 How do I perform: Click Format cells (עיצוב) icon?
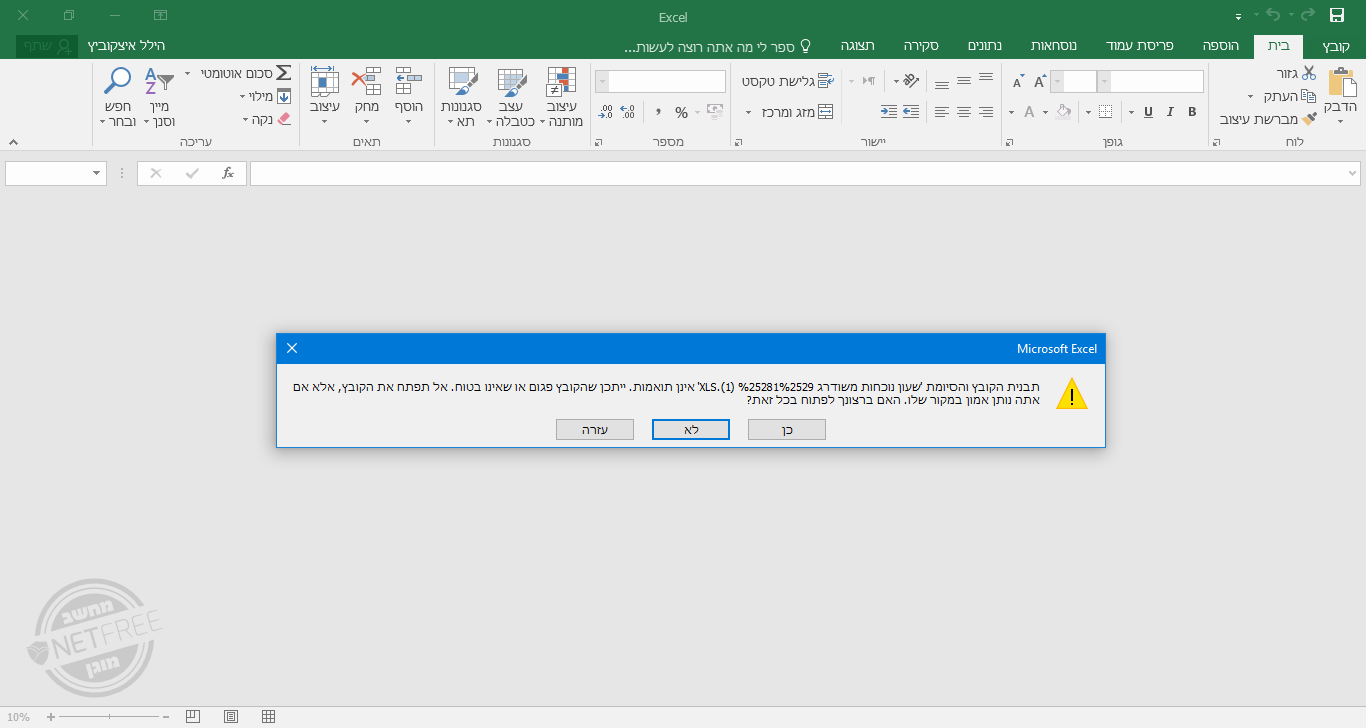324,81
